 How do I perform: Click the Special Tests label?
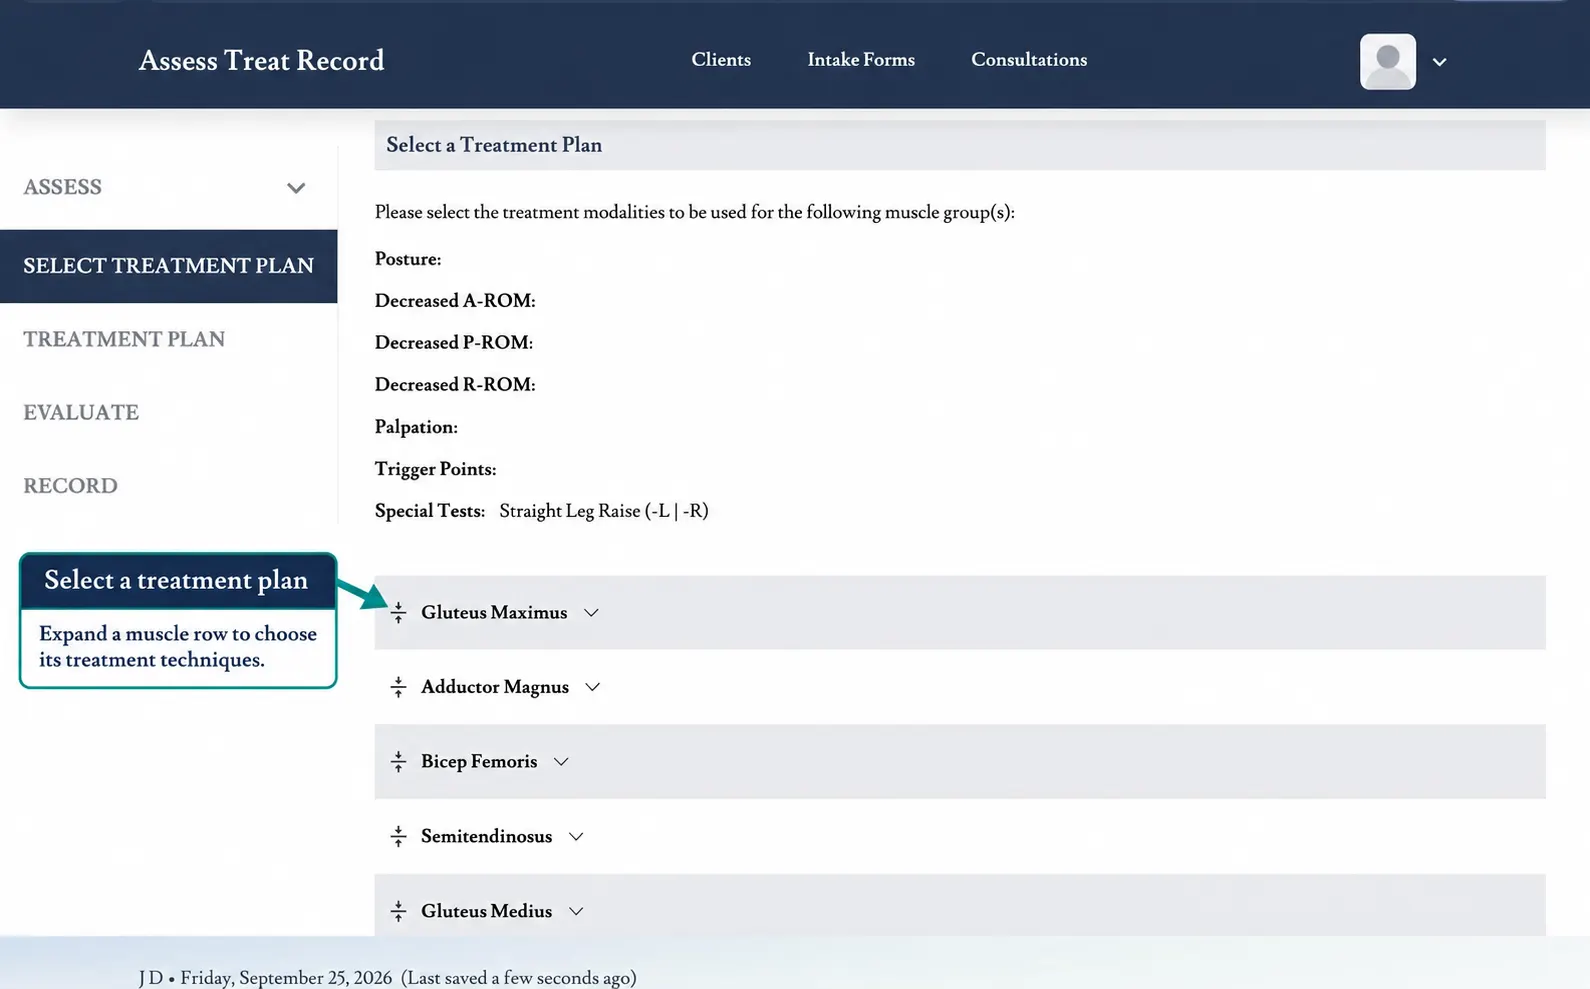pos(430,511)
